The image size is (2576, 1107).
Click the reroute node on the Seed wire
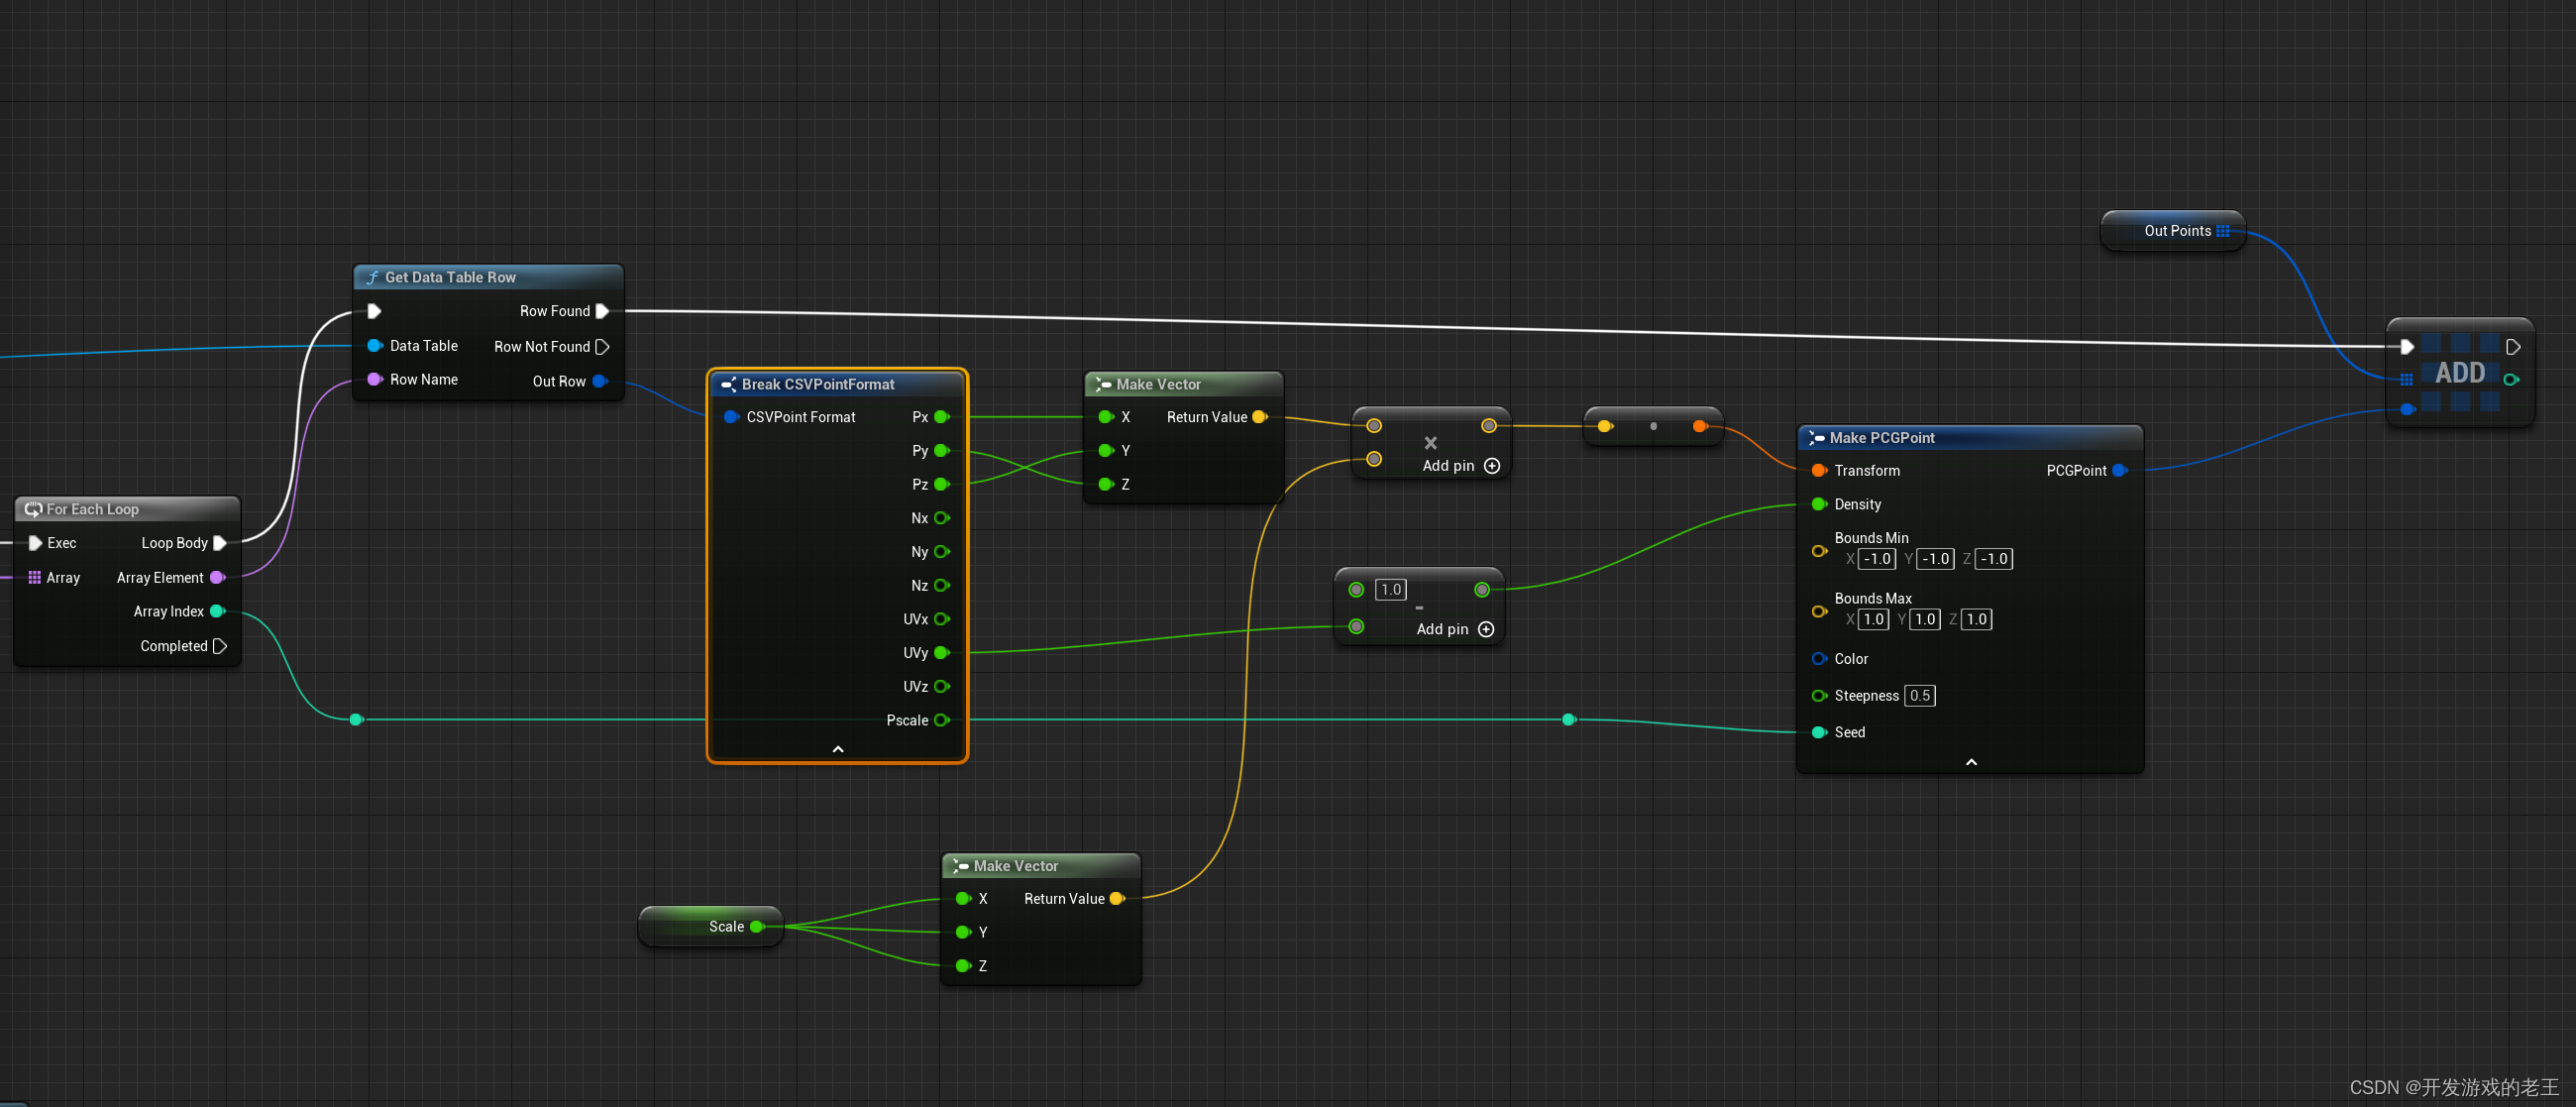[x=1569, y=720]
